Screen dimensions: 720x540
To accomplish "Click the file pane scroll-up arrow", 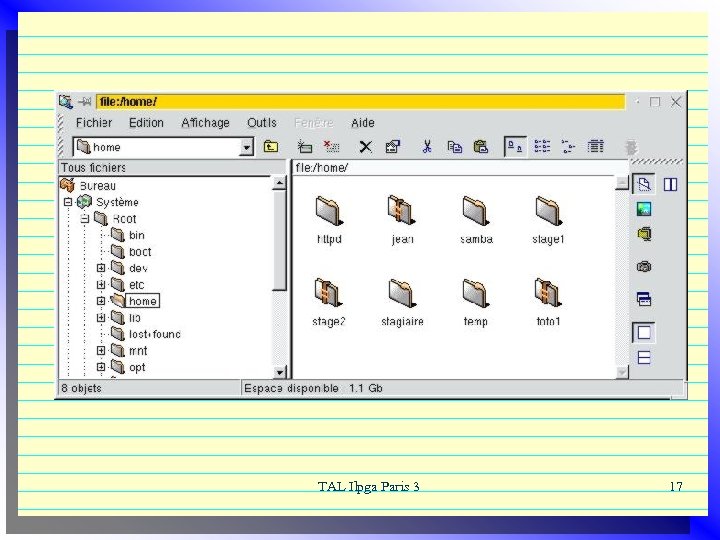I will tap(622, 182).
